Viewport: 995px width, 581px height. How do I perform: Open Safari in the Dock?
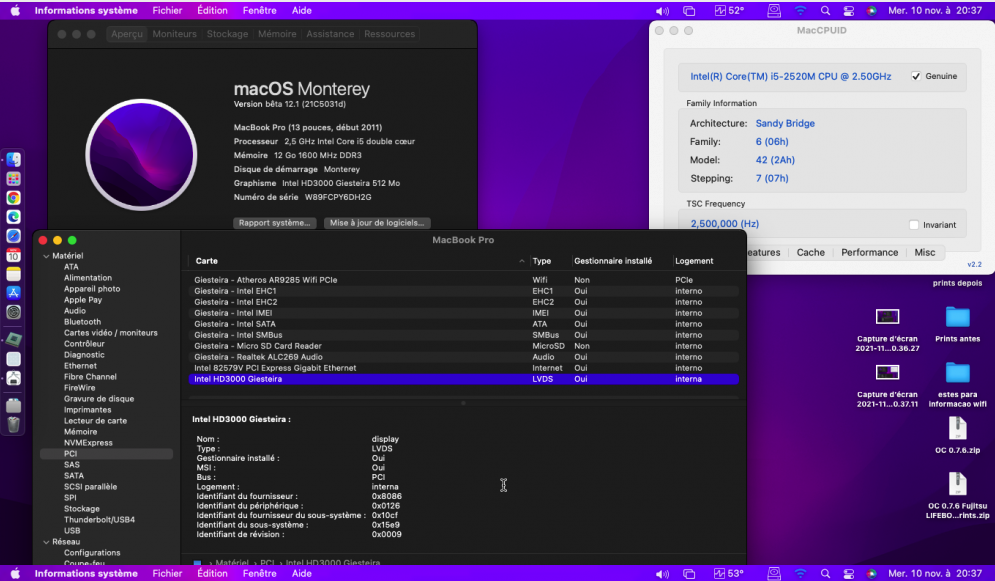click(13, 235)
